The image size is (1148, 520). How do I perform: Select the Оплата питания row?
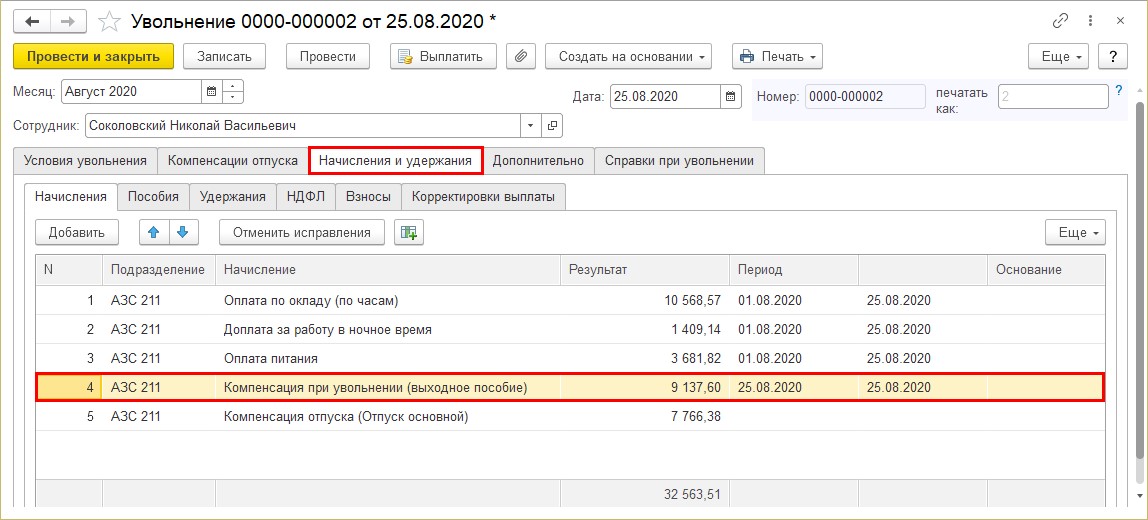click(x=570, y=359)
